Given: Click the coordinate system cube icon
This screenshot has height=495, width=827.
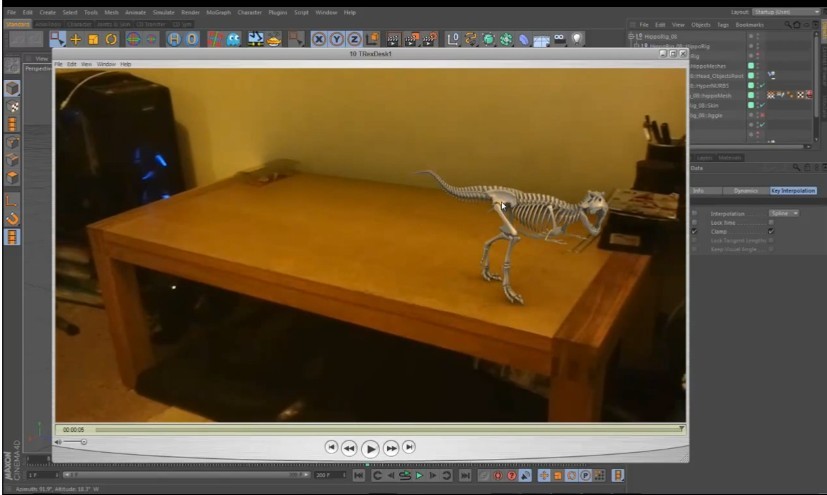Looking at the screenshot, I should point(373,39).
